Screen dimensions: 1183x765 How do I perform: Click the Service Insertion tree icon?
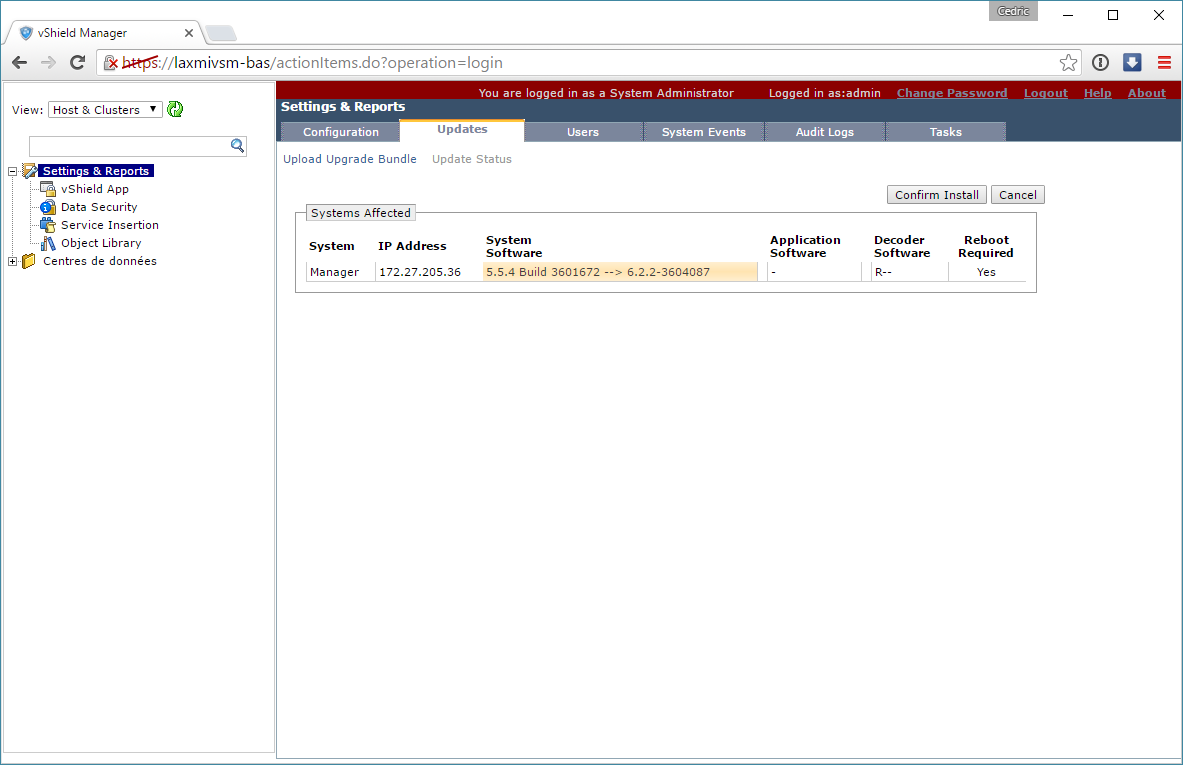48,225
